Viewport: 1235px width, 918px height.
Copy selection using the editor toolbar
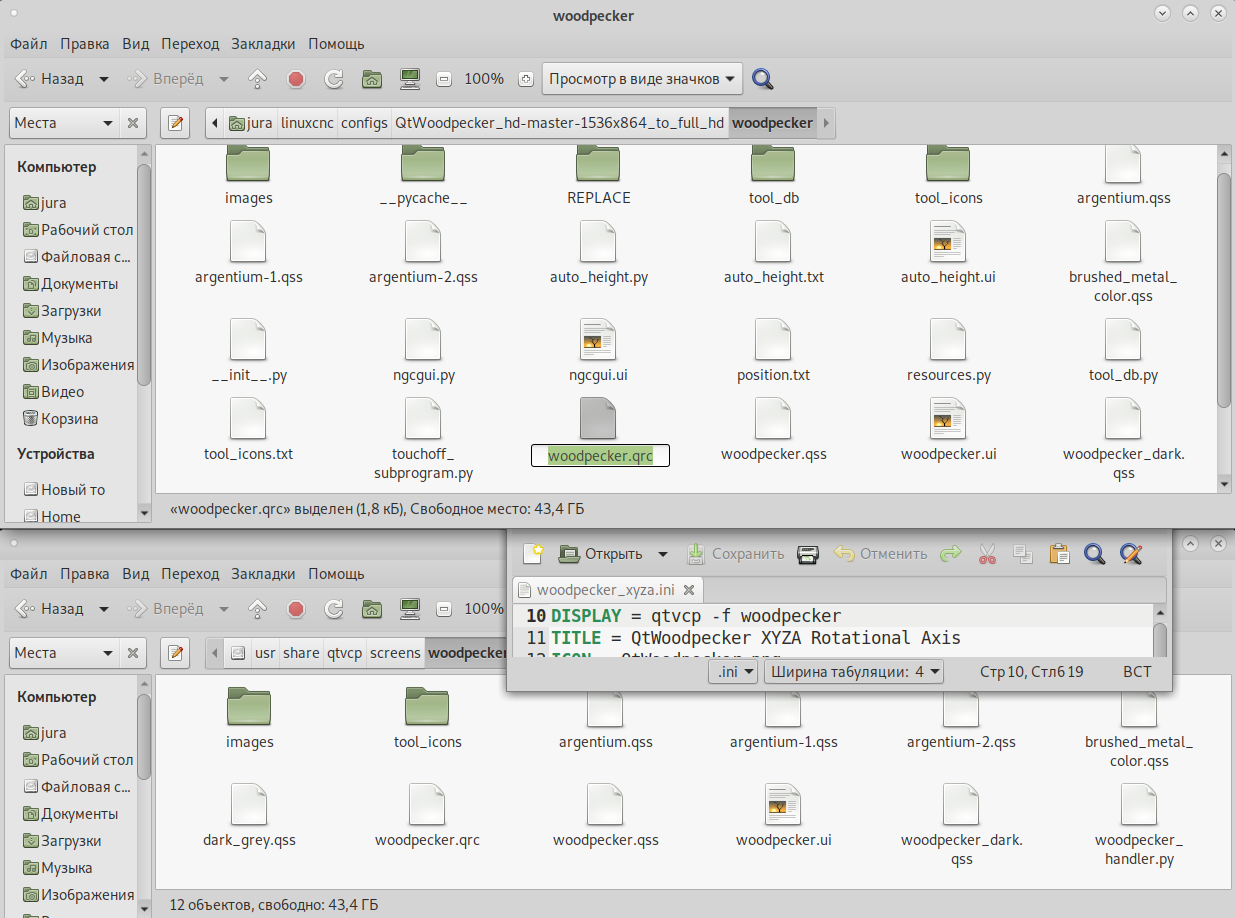pyautogui.click(x=1023, y=553)
